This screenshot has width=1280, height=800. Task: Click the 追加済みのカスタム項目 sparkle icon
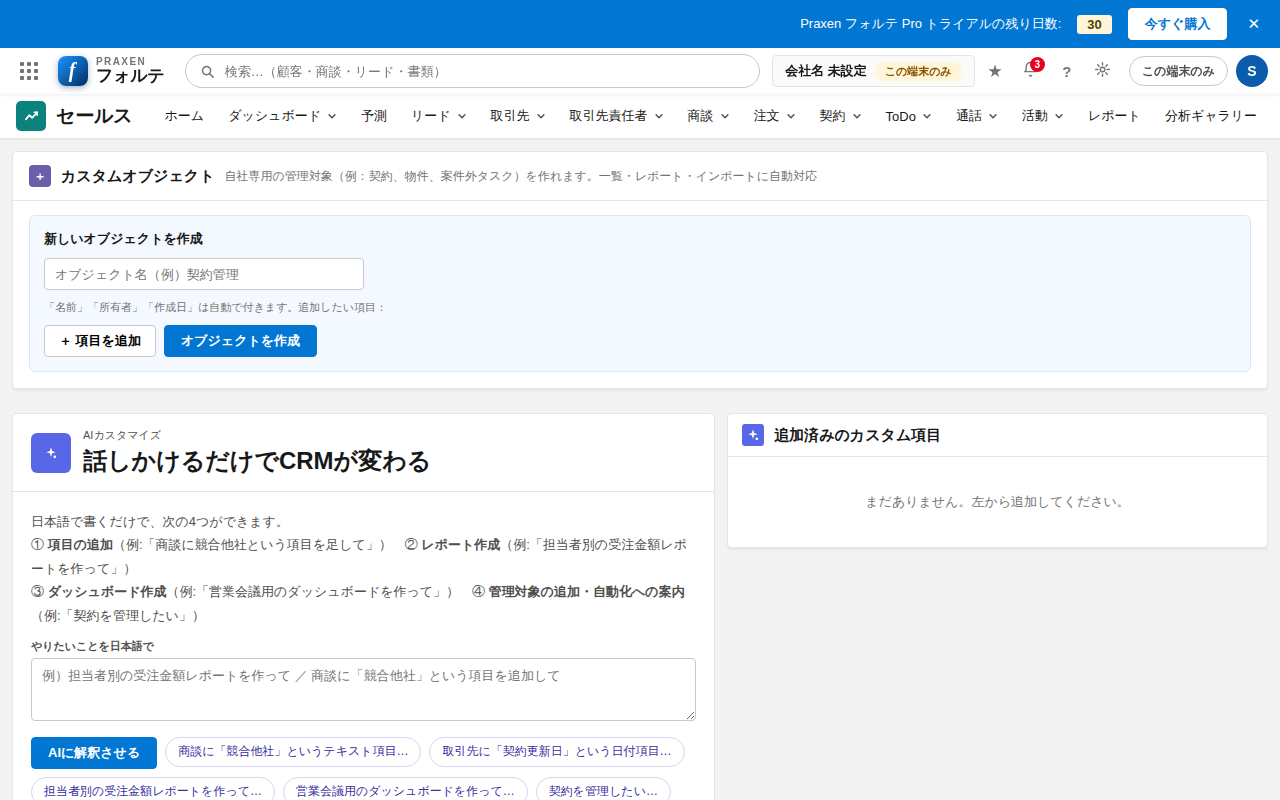[753, 435]
